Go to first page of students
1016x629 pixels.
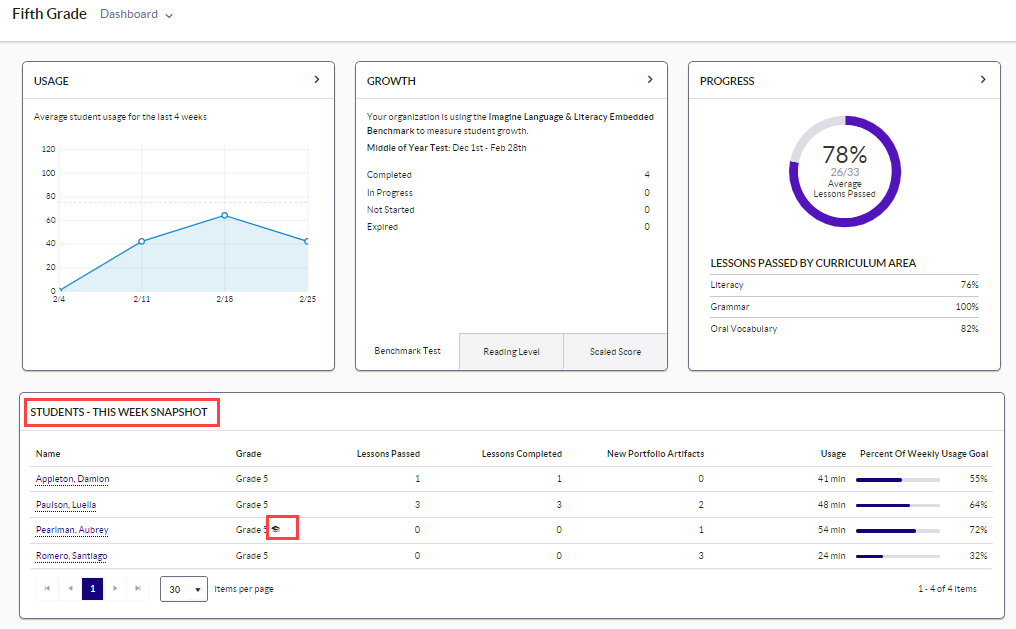(47, 589)
